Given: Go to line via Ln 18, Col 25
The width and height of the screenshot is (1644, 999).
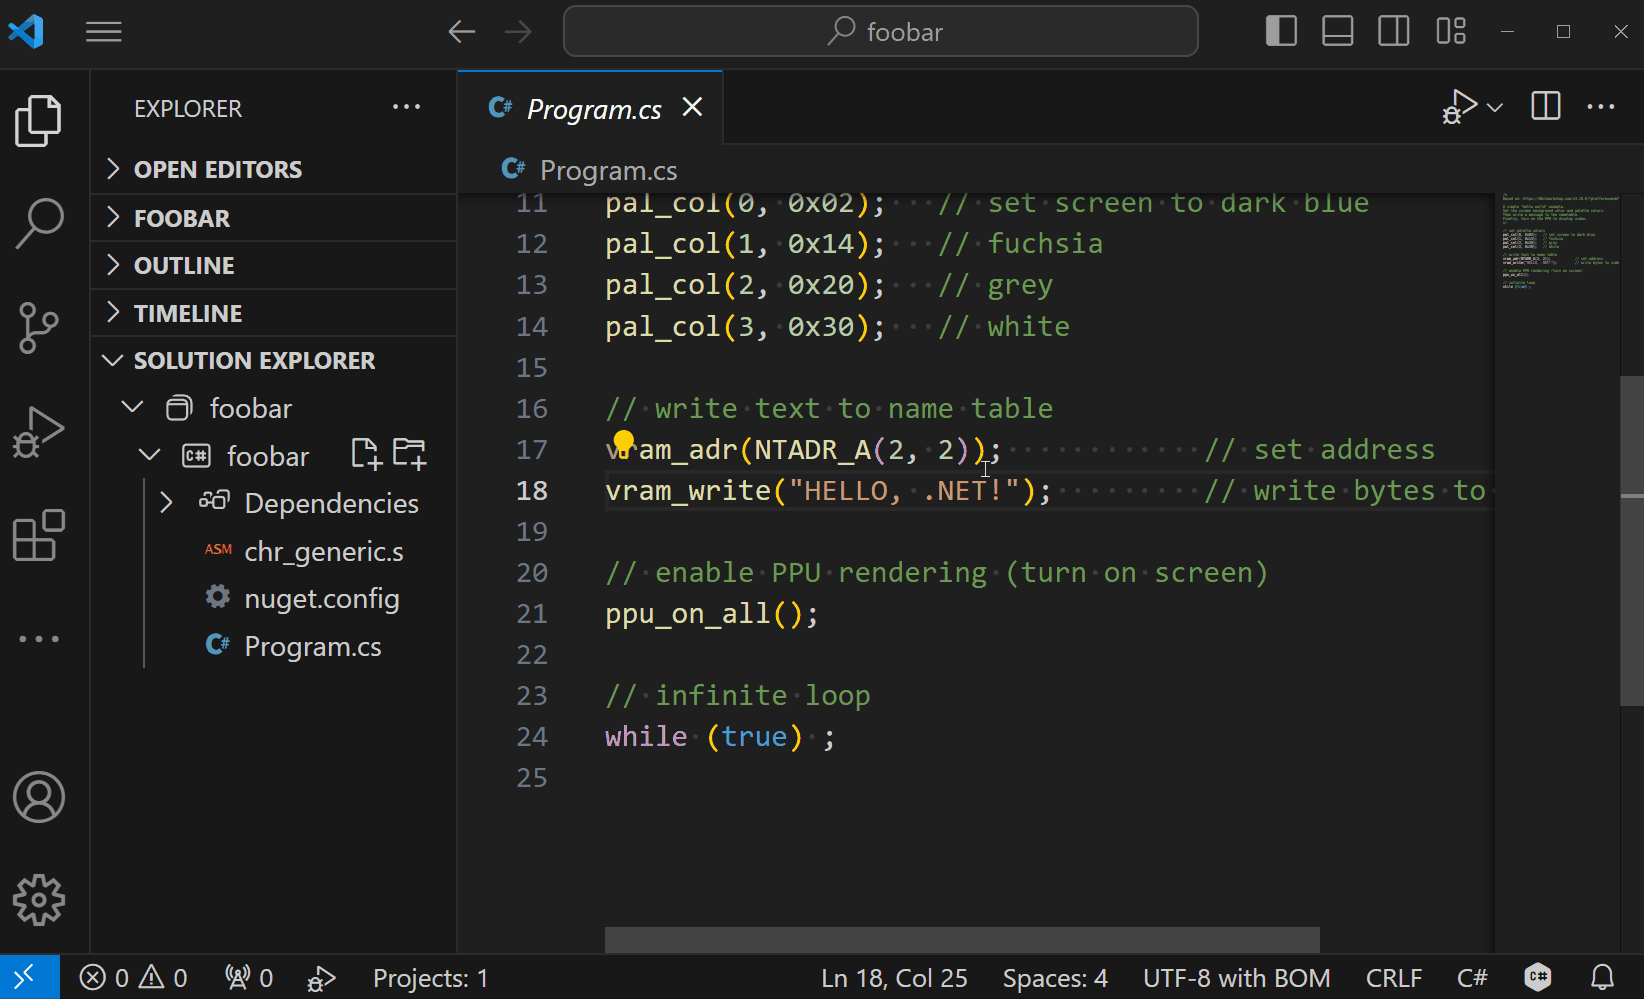Looking at the screenshot, I should click(x=894, y=977).
